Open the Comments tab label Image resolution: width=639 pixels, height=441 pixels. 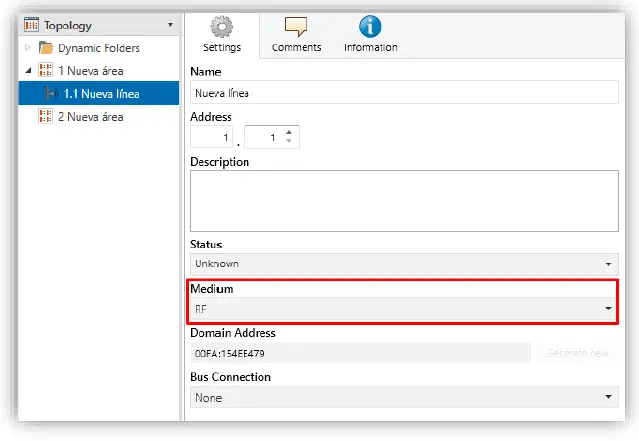(296, 47)
